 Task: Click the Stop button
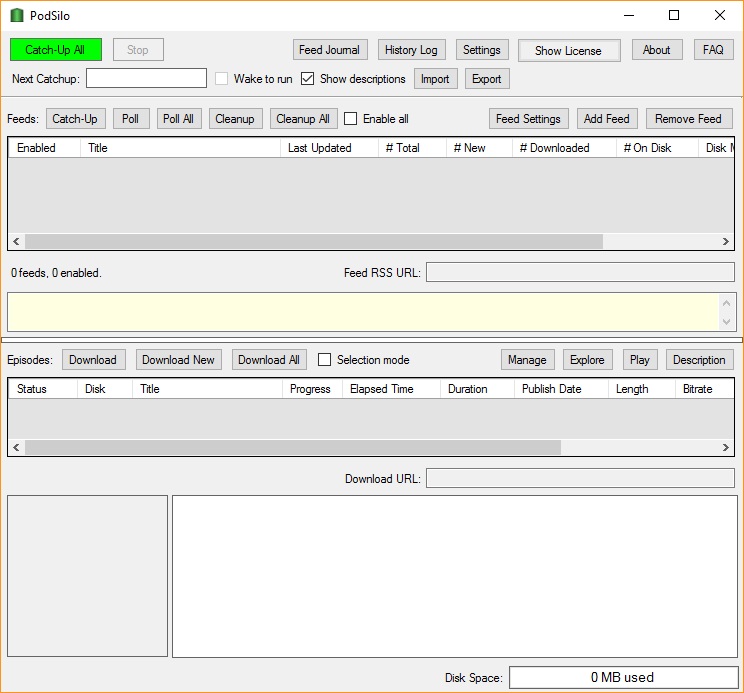pos(138,50)
